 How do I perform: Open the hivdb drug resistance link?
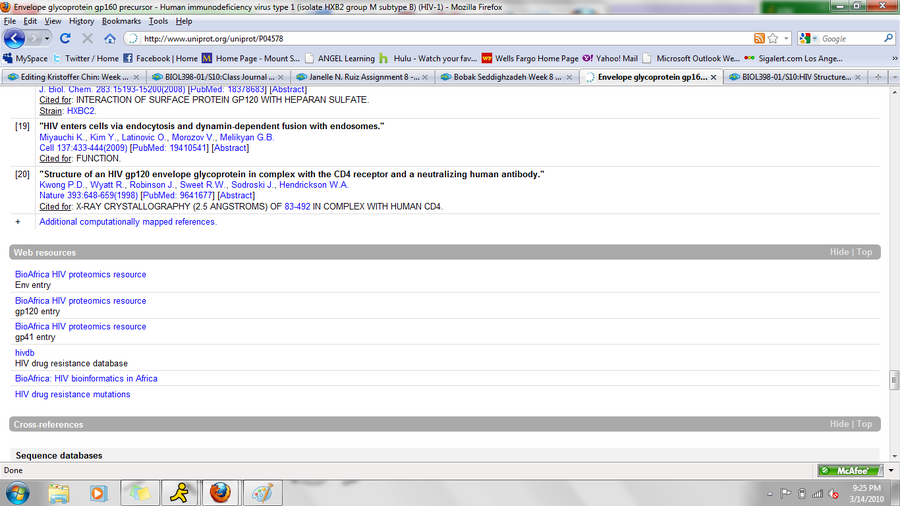coord(24,353)
